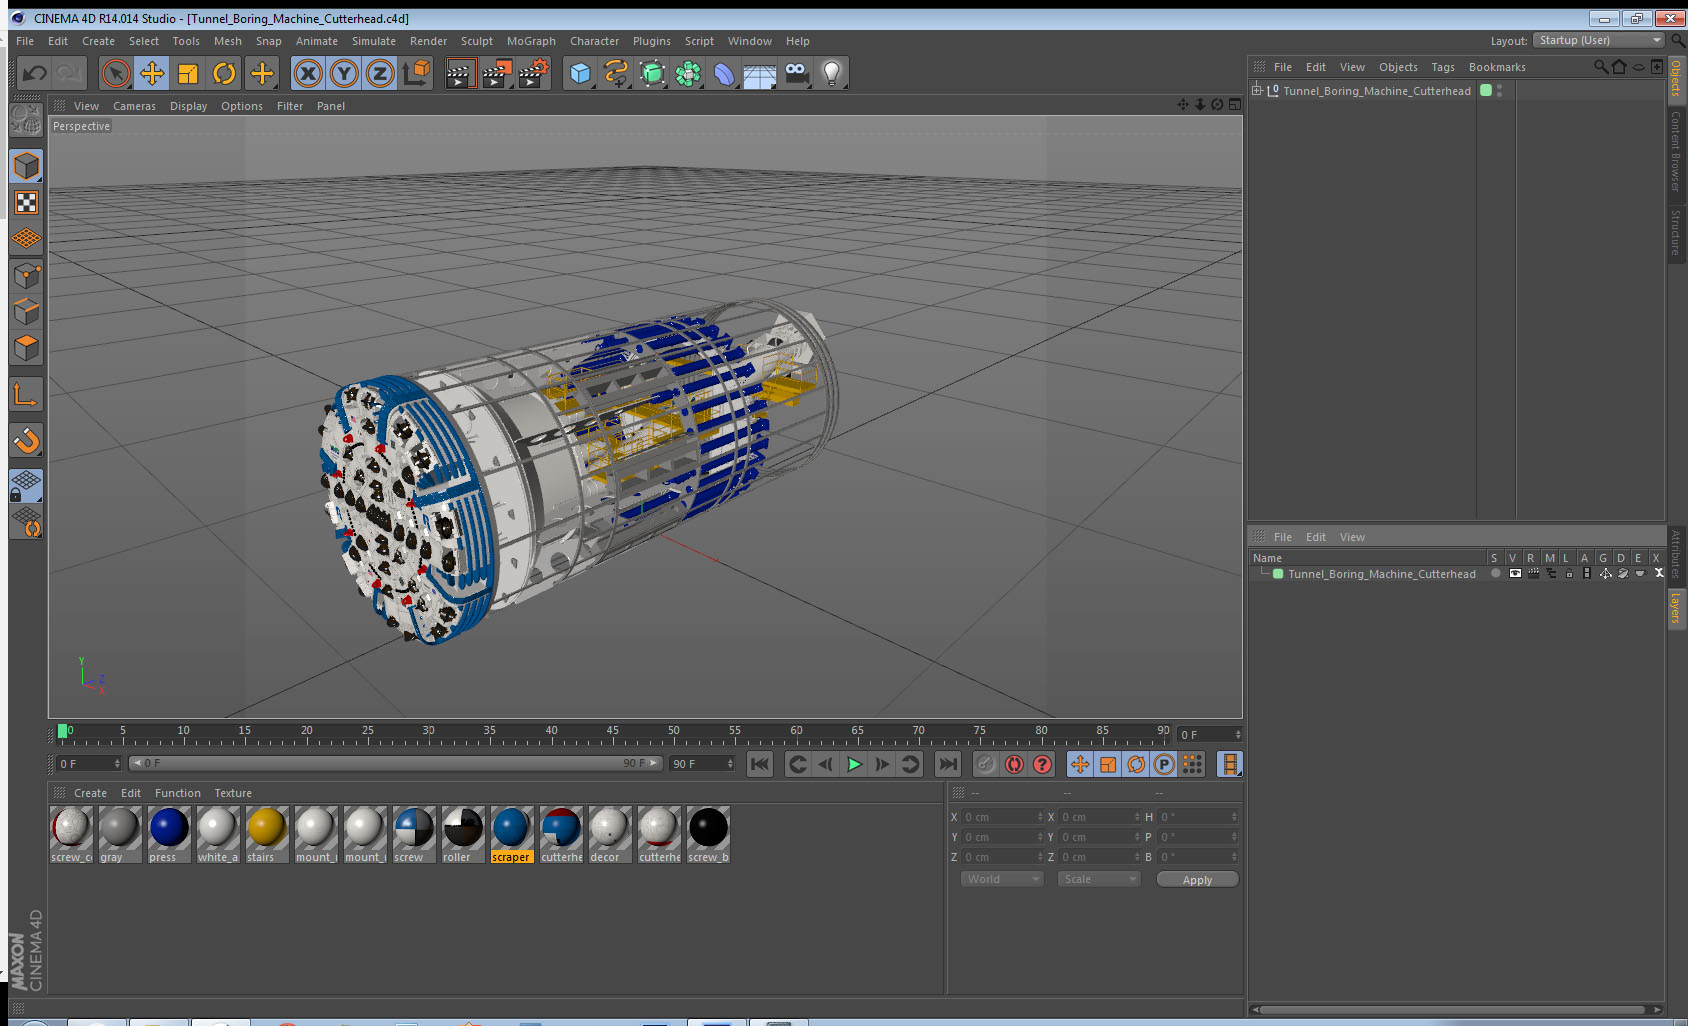Open material manager Texture menu
This screenshot has width=1688, height=1026.
pyautogui.click(x=233, y=793)
